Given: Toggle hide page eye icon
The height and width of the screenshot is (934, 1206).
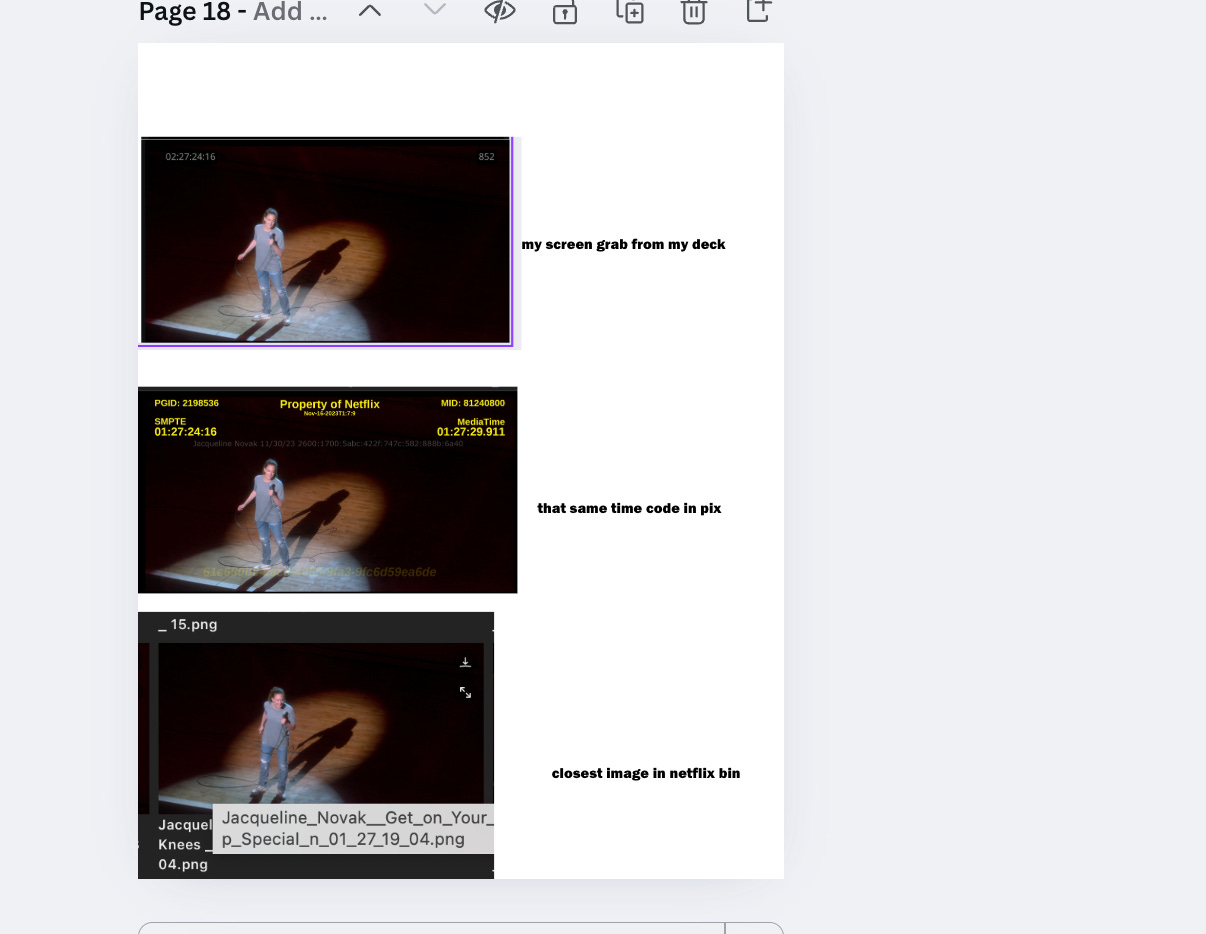Looking at the screenshot, I should (x=500, y=10).
